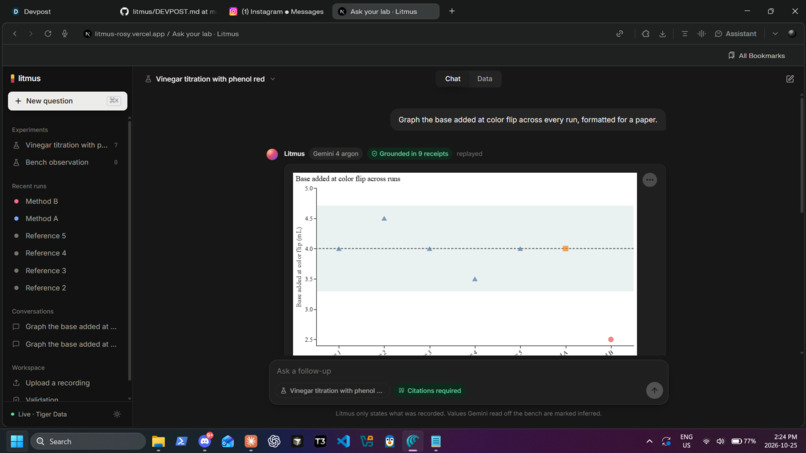
Task: Switch to the Data tab
Action: pos(484,79)
